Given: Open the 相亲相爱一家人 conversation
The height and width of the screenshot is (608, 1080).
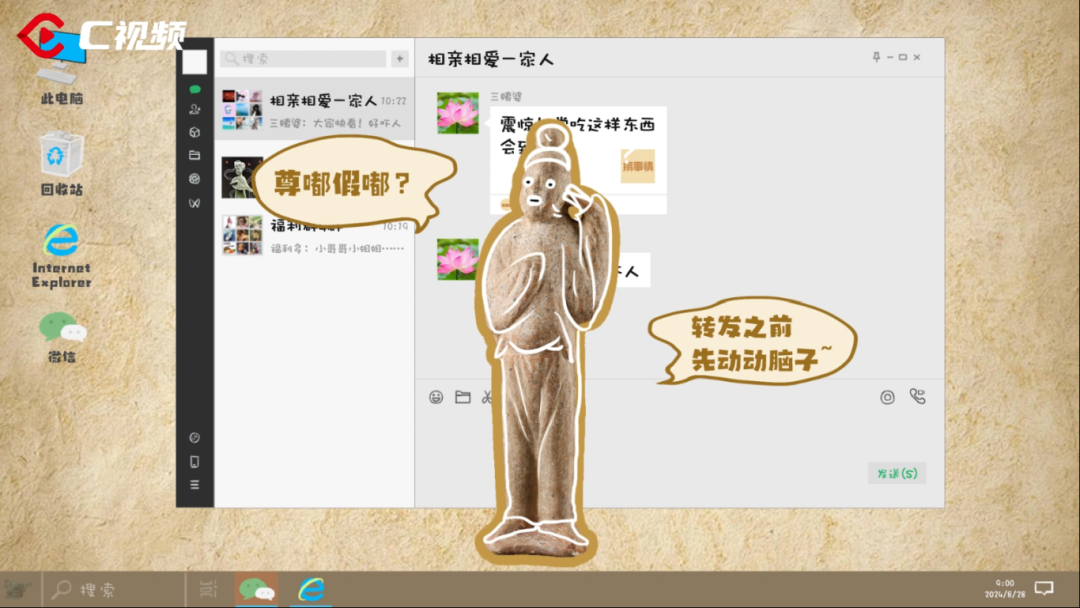Looking at the screenshot, I should click(x=310, y=110).
